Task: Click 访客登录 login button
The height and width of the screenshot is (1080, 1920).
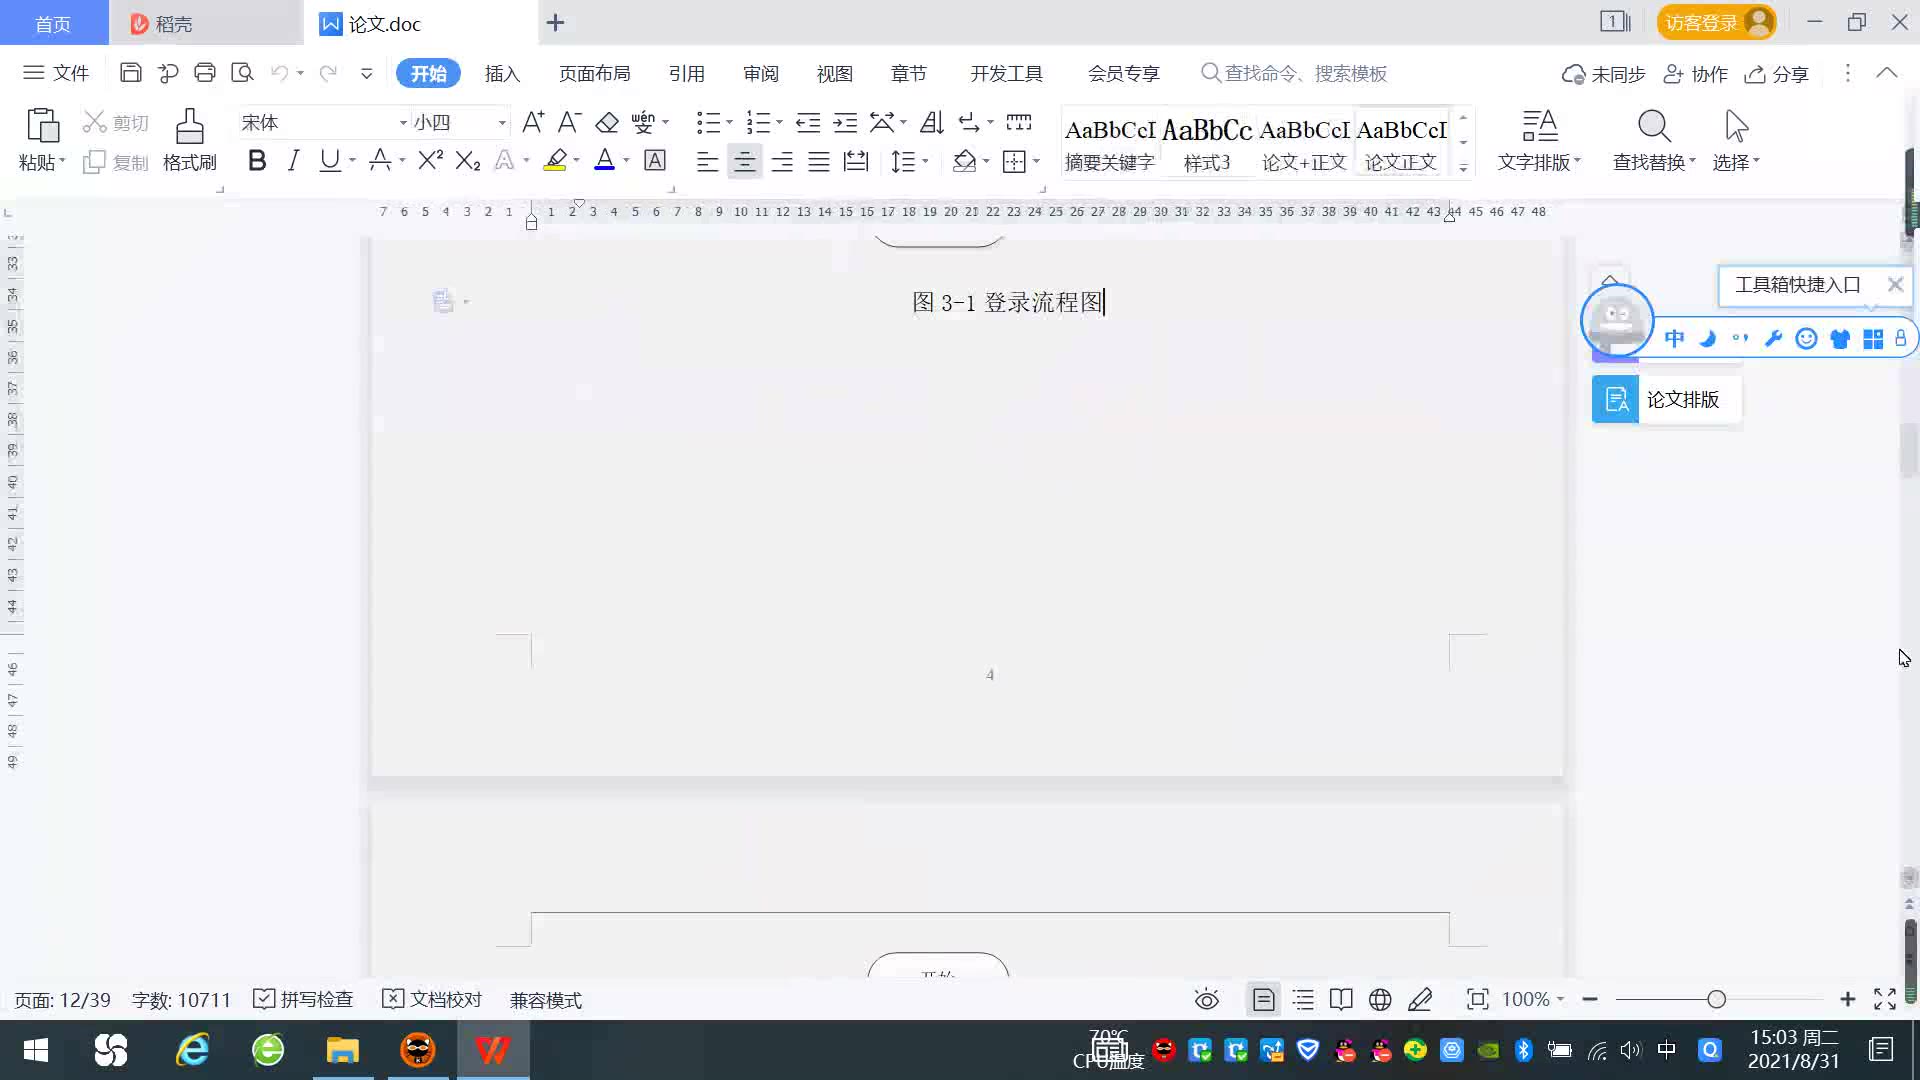Action: pyautogui.click(x=1716, y=22)
